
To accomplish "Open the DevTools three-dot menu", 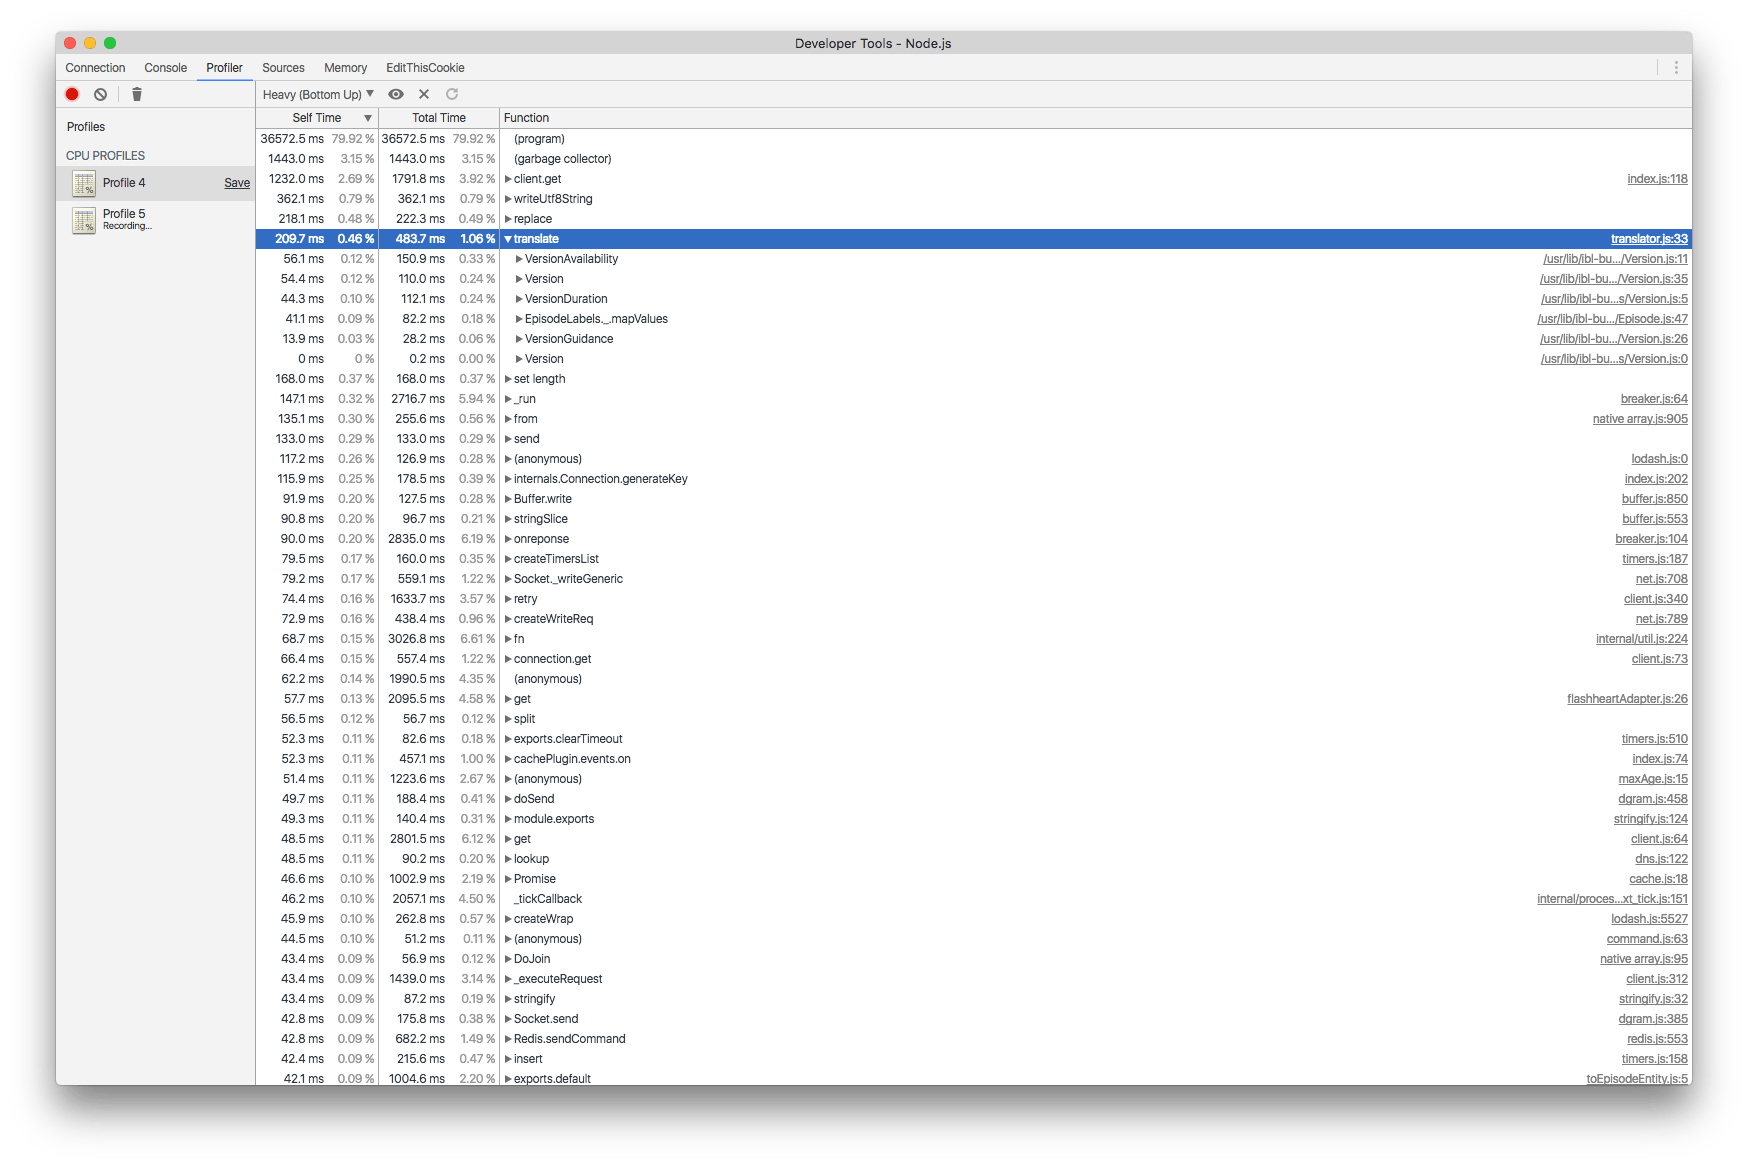I will (x=1676, y=68).
